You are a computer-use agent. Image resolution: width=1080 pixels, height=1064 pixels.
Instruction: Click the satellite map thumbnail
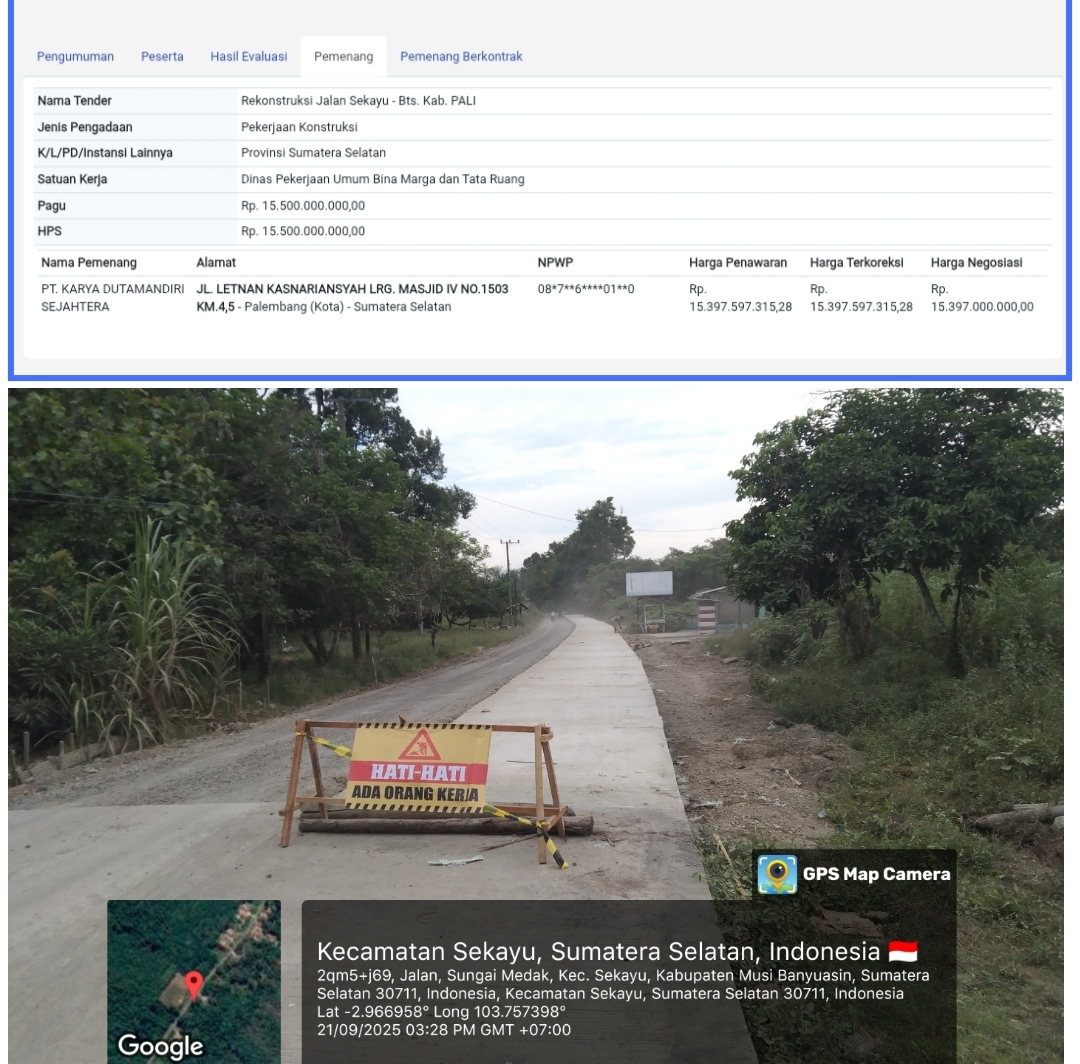point(194,981)
